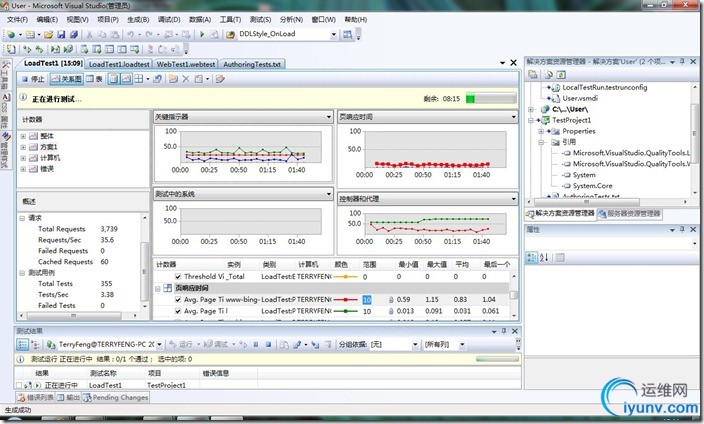Open the 测试(S) menu
Viewport: 704px width, 424px height.
click(x=260, y=19)
